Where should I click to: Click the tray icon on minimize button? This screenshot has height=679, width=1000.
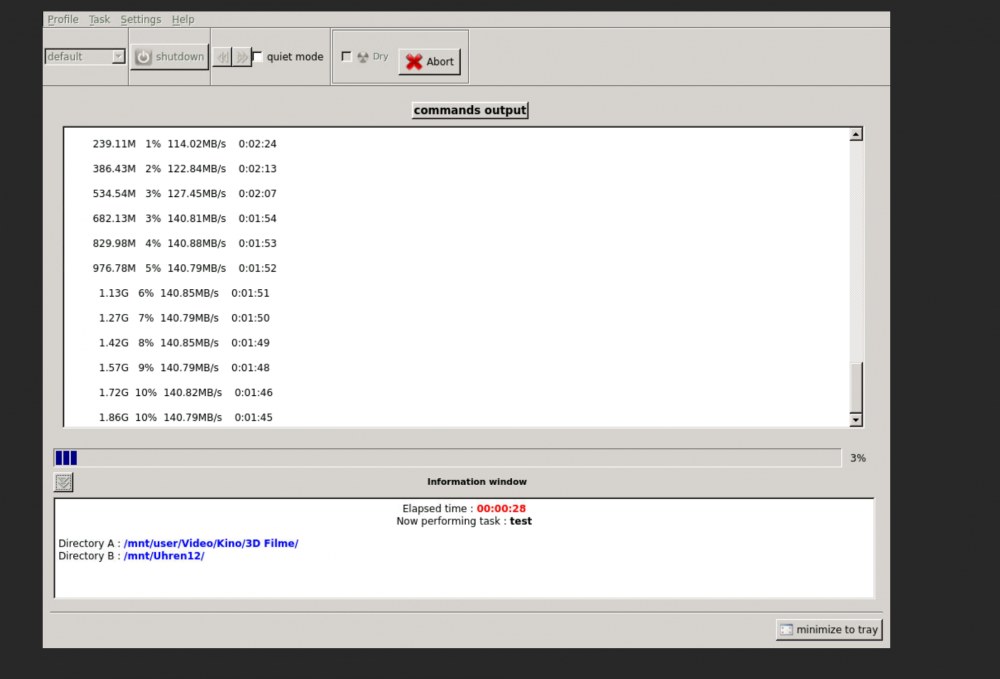point(786,629)
